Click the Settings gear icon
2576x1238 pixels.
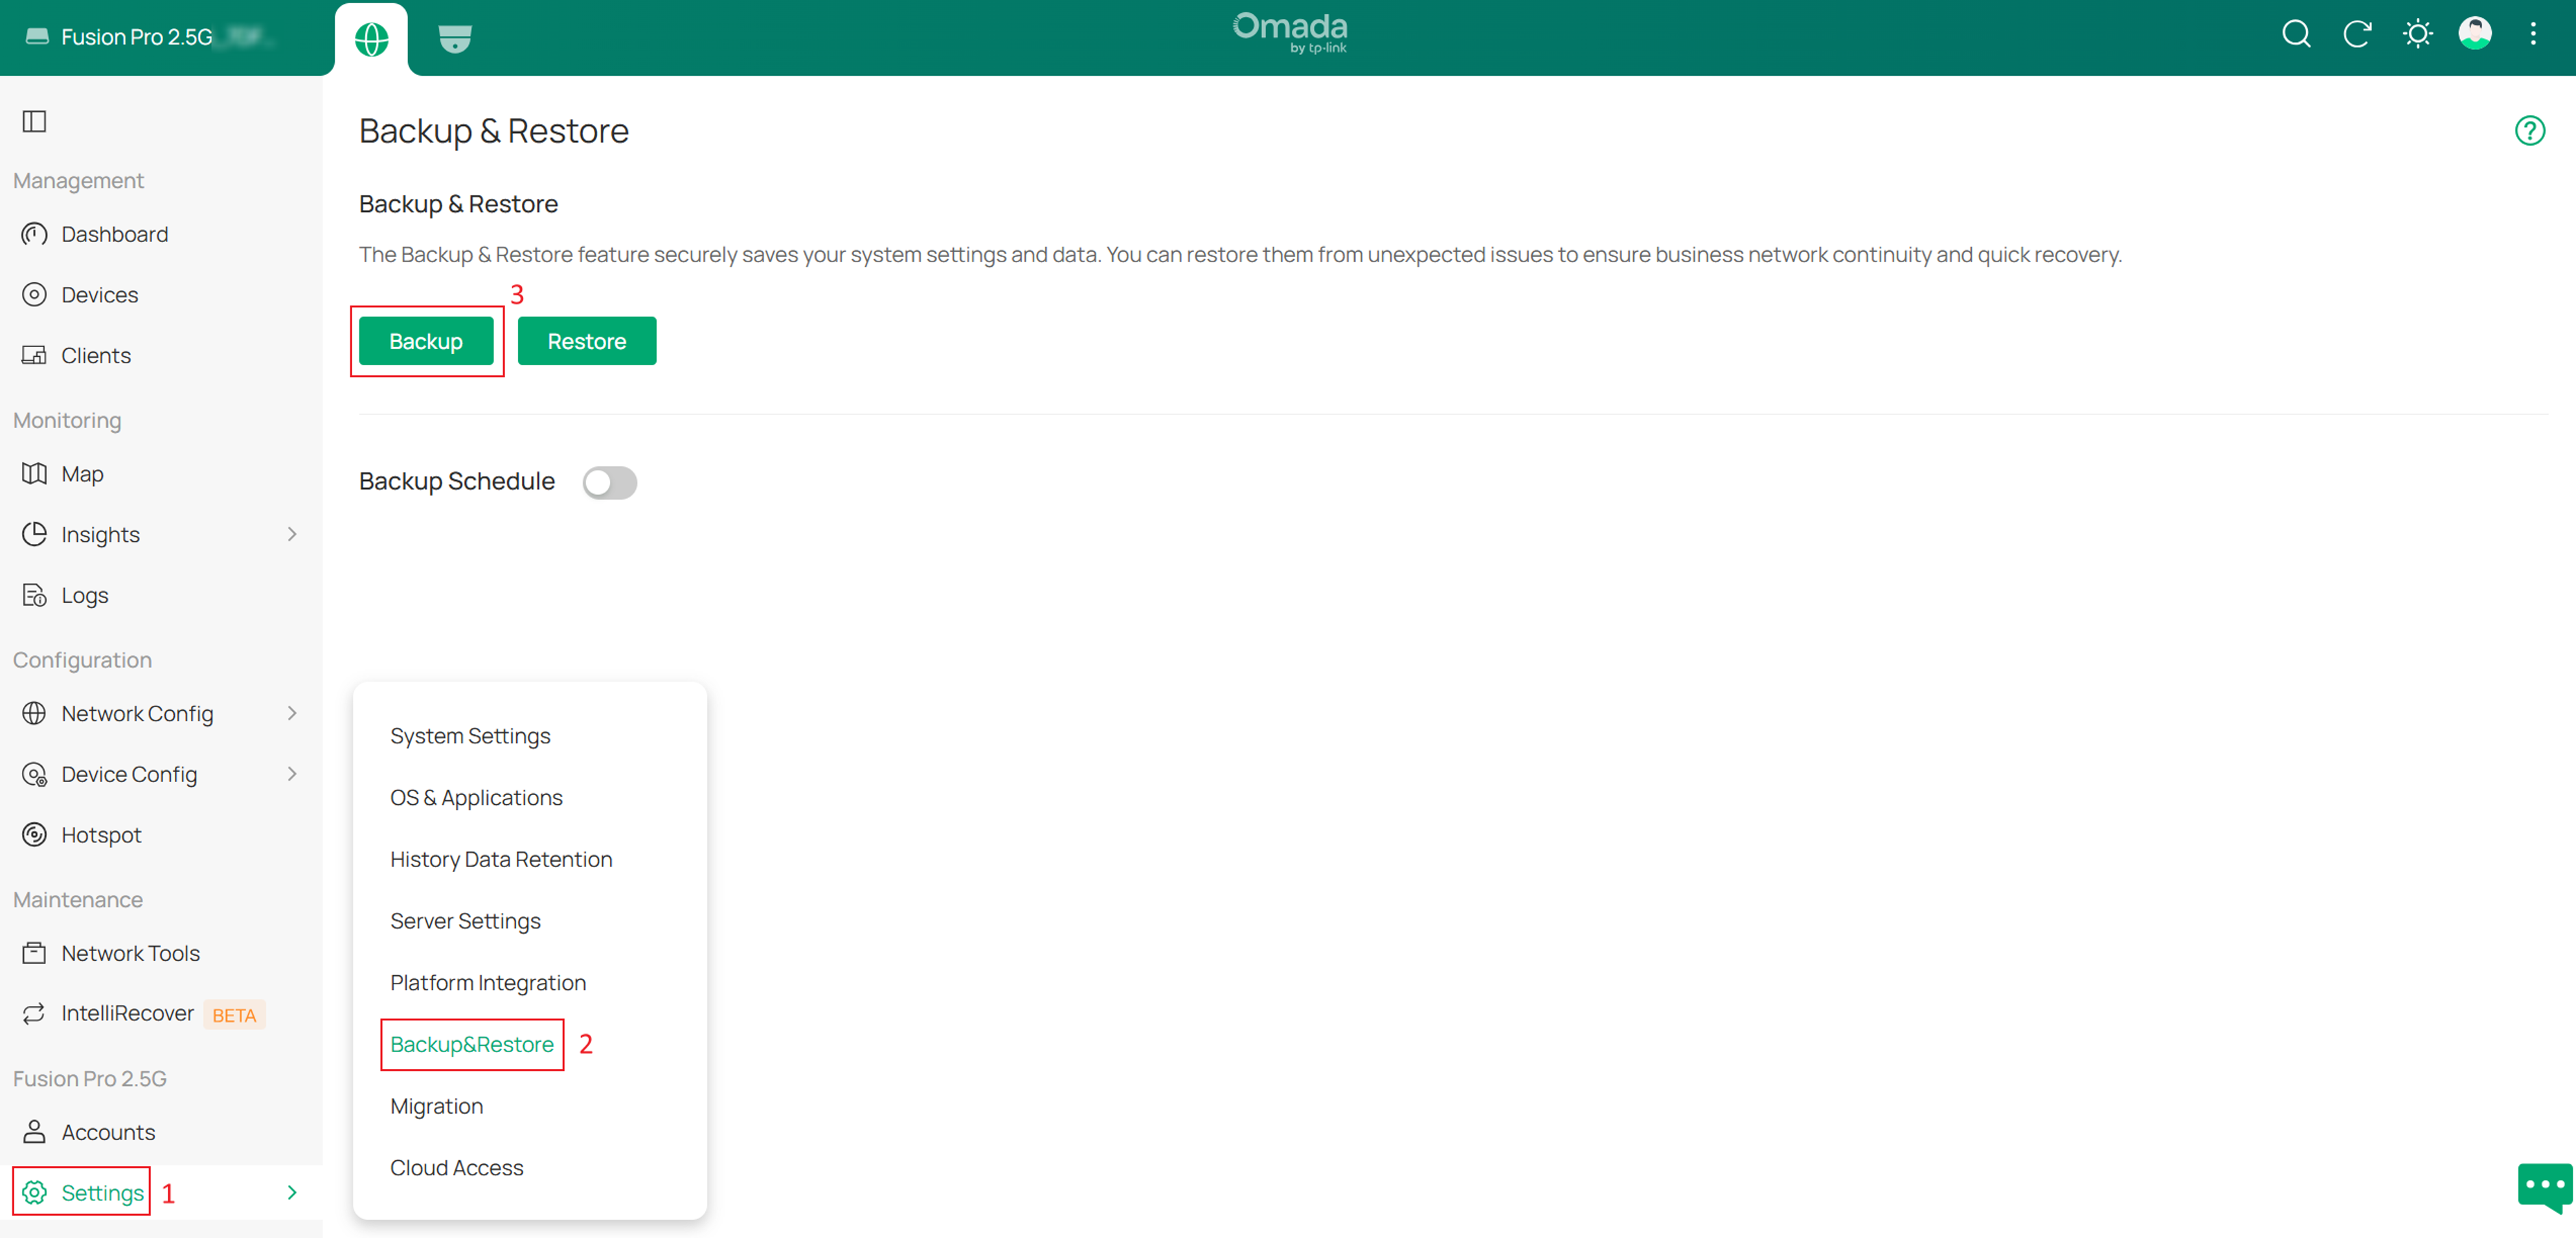point(35,1192)
